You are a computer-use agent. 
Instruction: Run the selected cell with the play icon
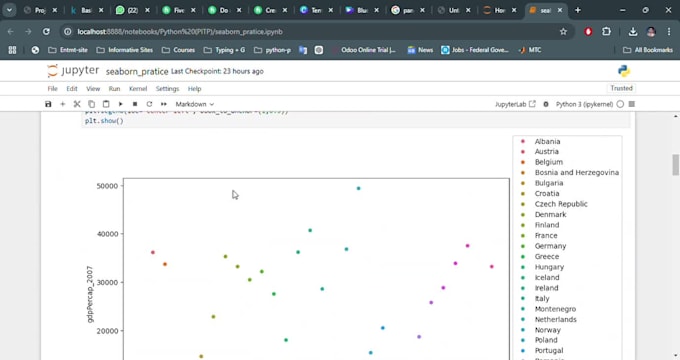pos(121,104)
